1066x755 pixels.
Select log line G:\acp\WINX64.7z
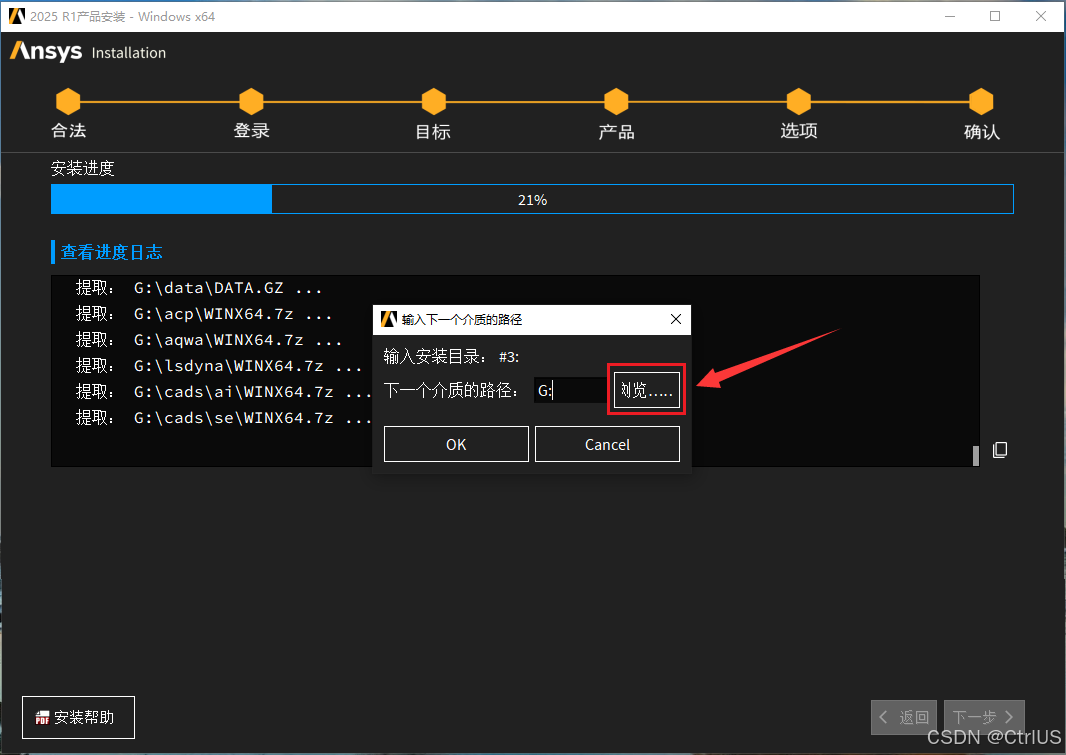pyautogui.click(x=204, y=314)
